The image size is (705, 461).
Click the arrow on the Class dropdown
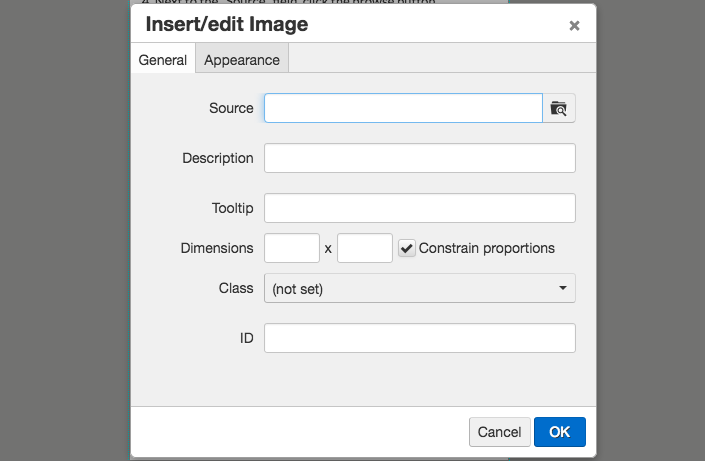[x=562, y=288]
